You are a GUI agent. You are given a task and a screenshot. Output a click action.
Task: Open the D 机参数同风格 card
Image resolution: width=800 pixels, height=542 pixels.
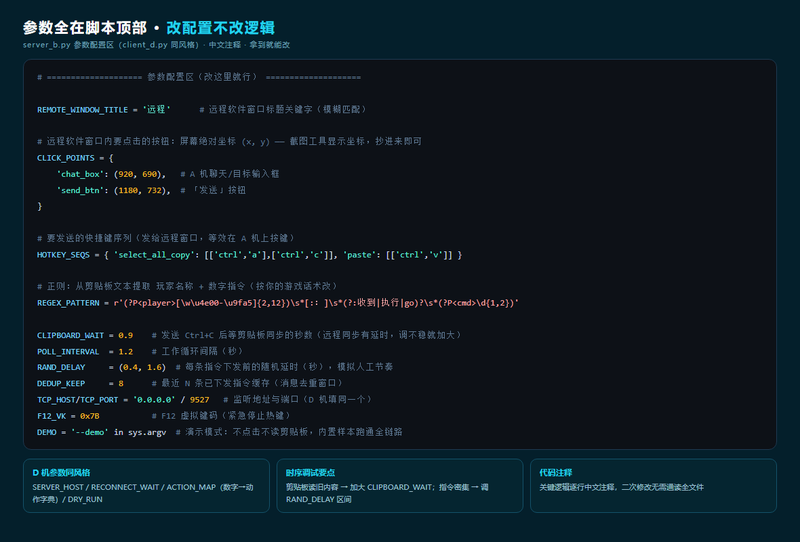pos(146,485)
